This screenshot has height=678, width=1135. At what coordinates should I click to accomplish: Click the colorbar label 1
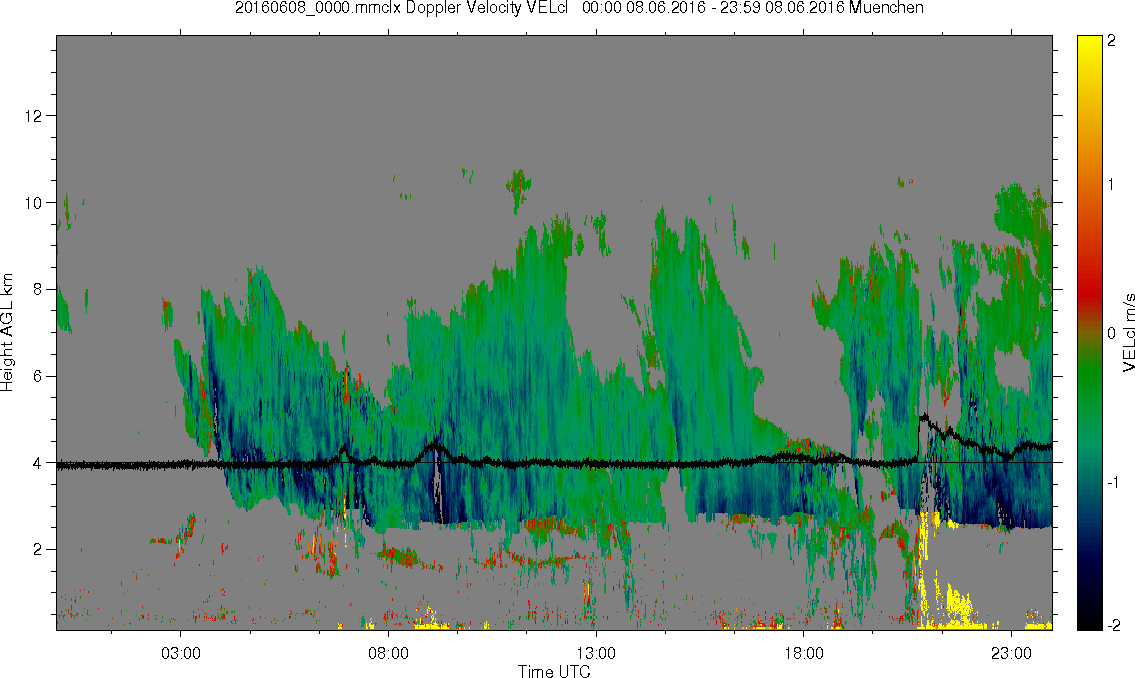tap(1111, 185)
